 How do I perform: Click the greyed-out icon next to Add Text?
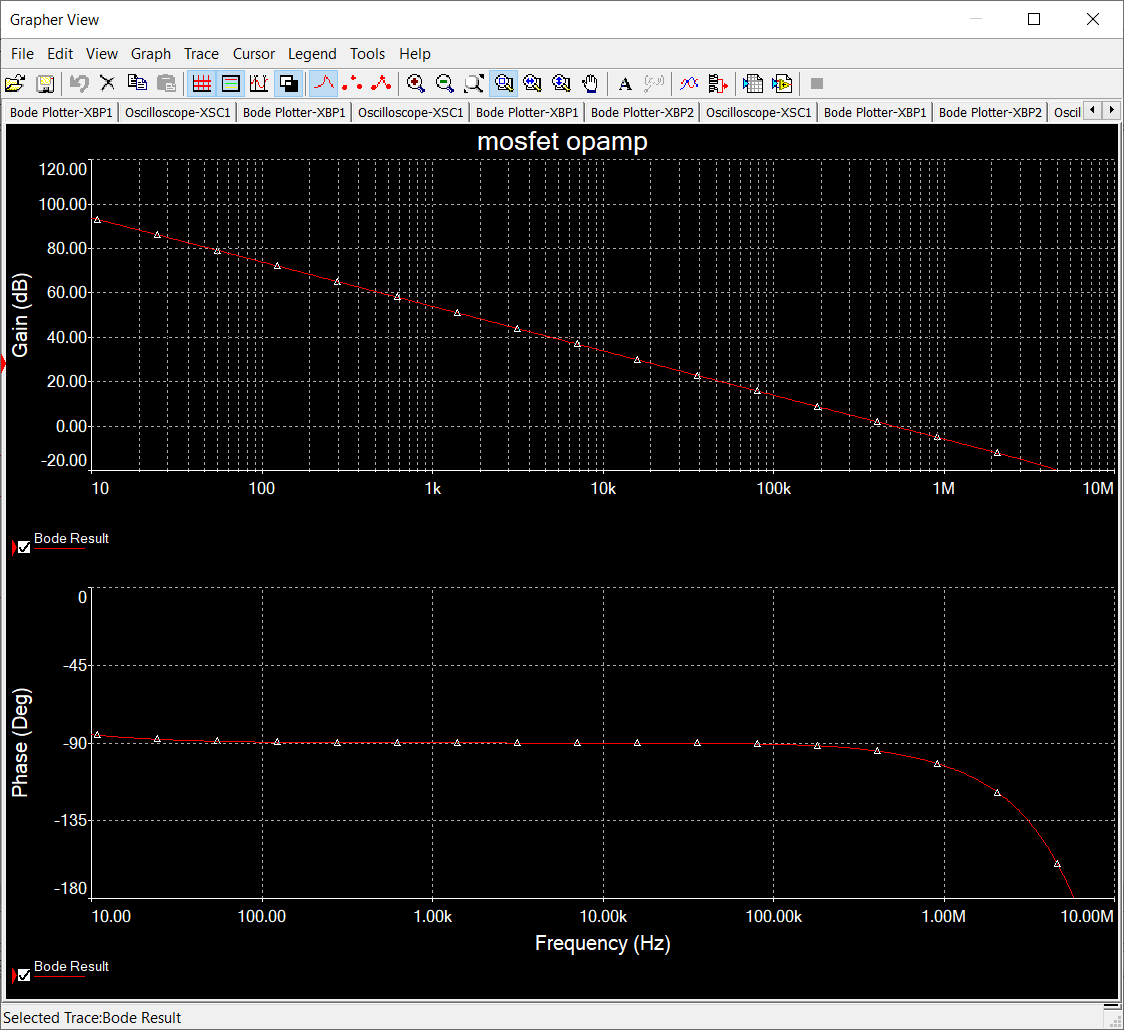(654, 84)
